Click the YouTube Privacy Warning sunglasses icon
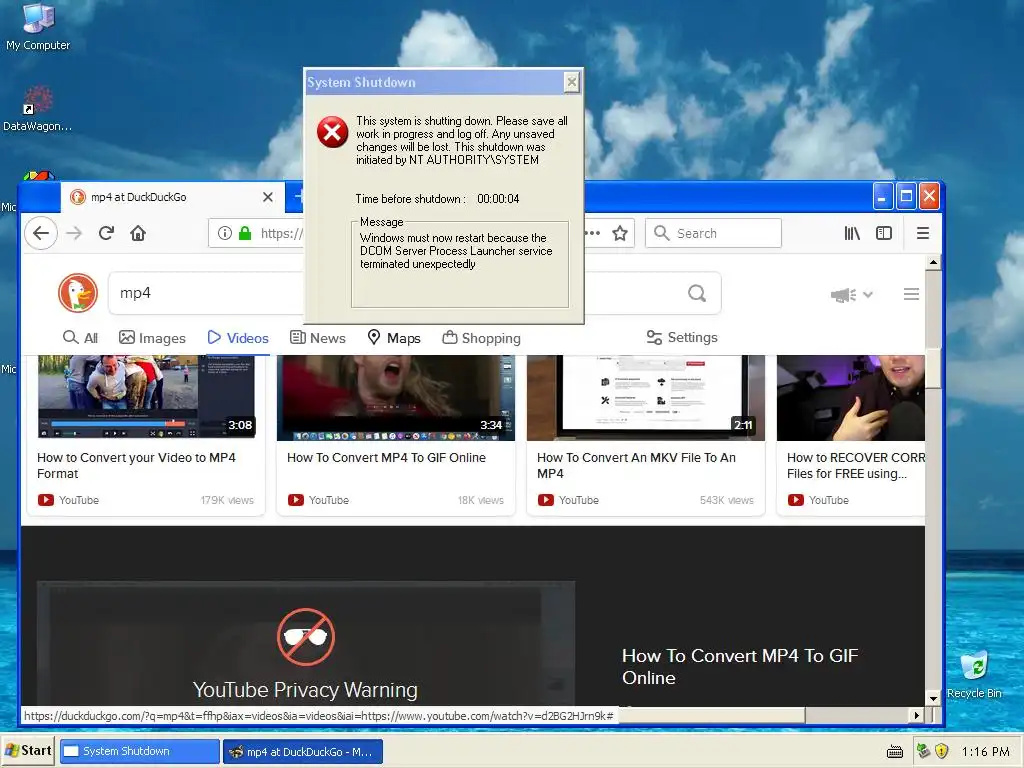 pyautogui.click(x=306, y=637)
